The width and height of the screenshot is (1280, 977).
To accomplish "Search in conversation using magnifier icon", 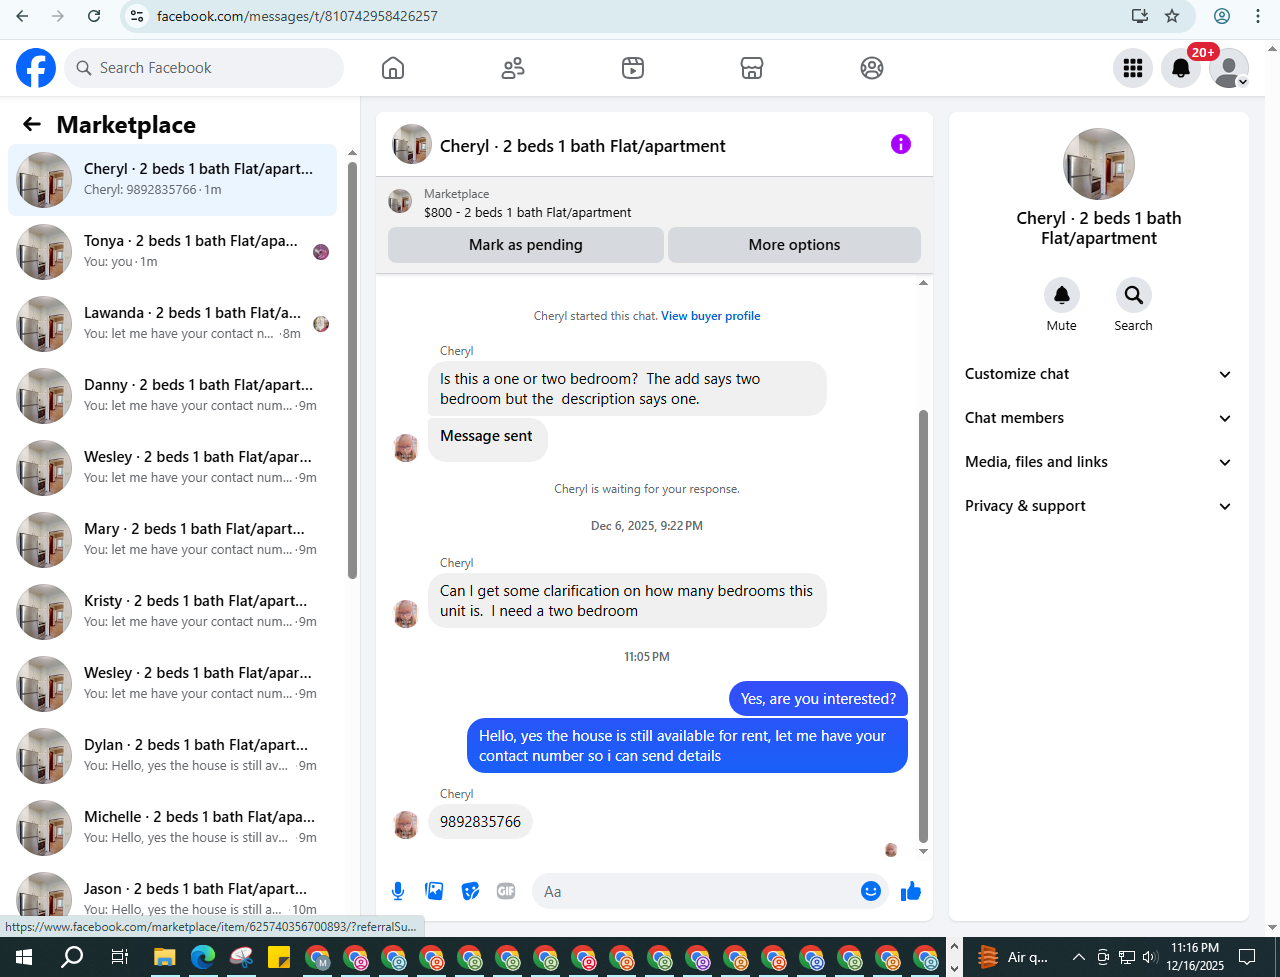I will tap(1134, 296).
